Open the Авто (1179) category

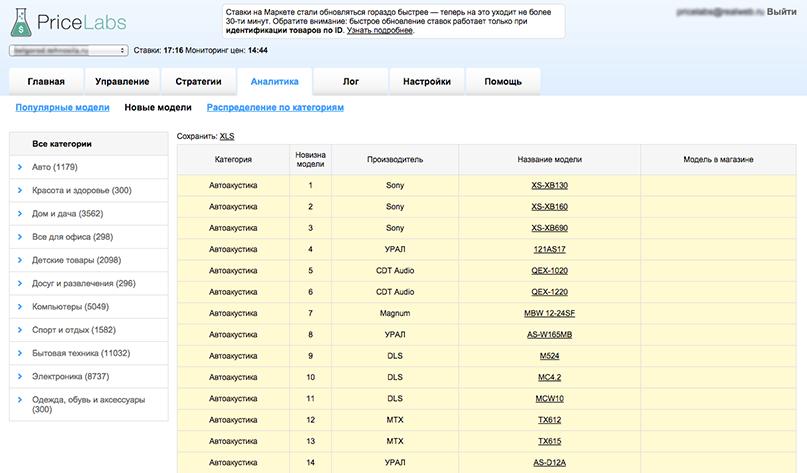pyautogui.click(x=55, y=167)
